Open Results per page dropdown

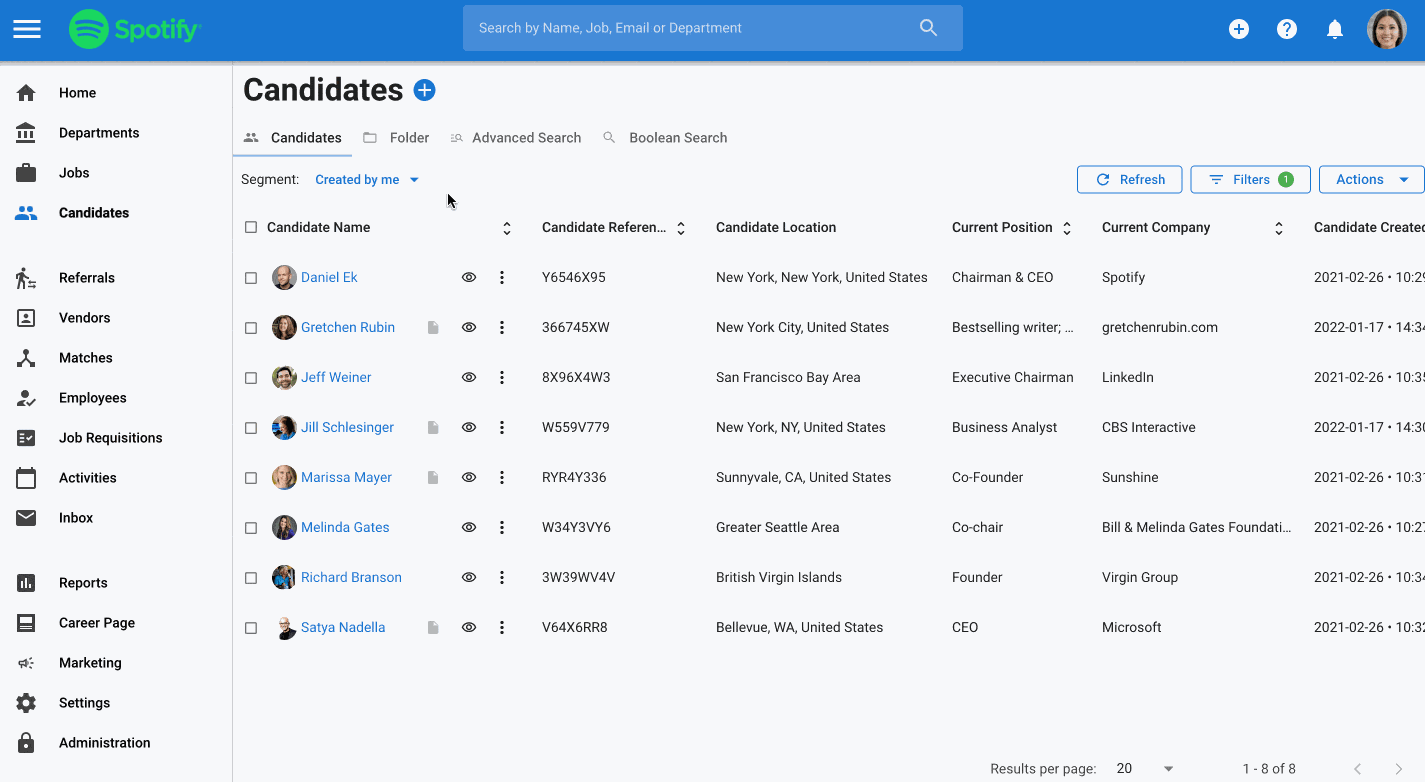(x=1145, y=769)
